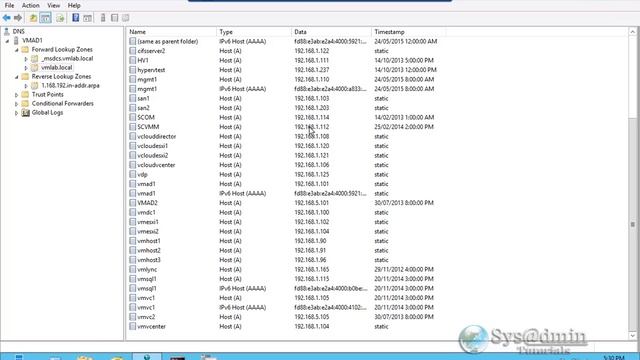Sort by the Name column header
Screen dimensions: 640x360
tap(171, 32)
